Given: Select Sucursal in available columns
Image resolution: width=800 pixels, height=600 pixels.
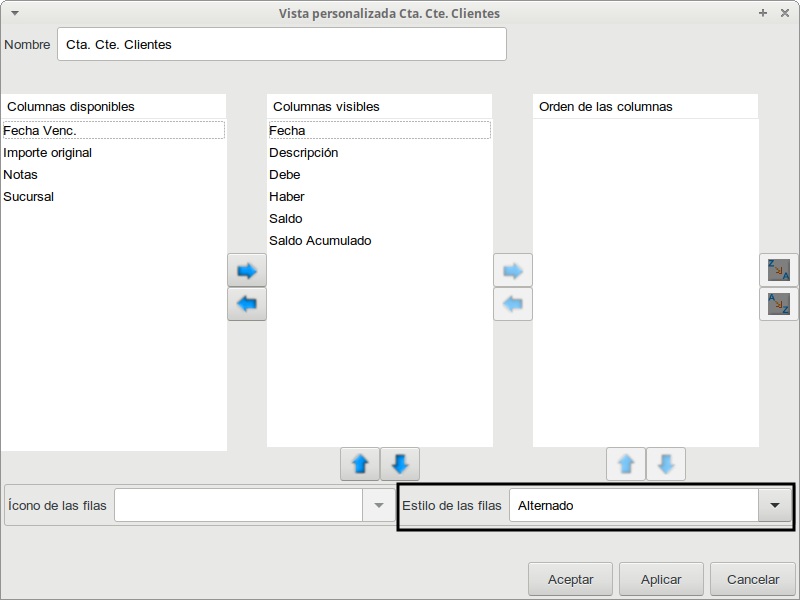Looking at the screenshot, I should (113, 196).
